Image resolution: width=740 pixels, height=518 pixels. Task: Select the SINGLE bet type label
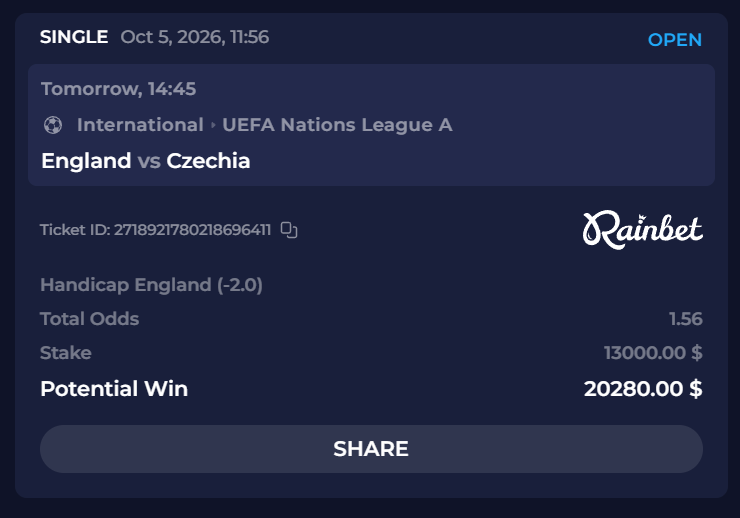pos(74,37)
